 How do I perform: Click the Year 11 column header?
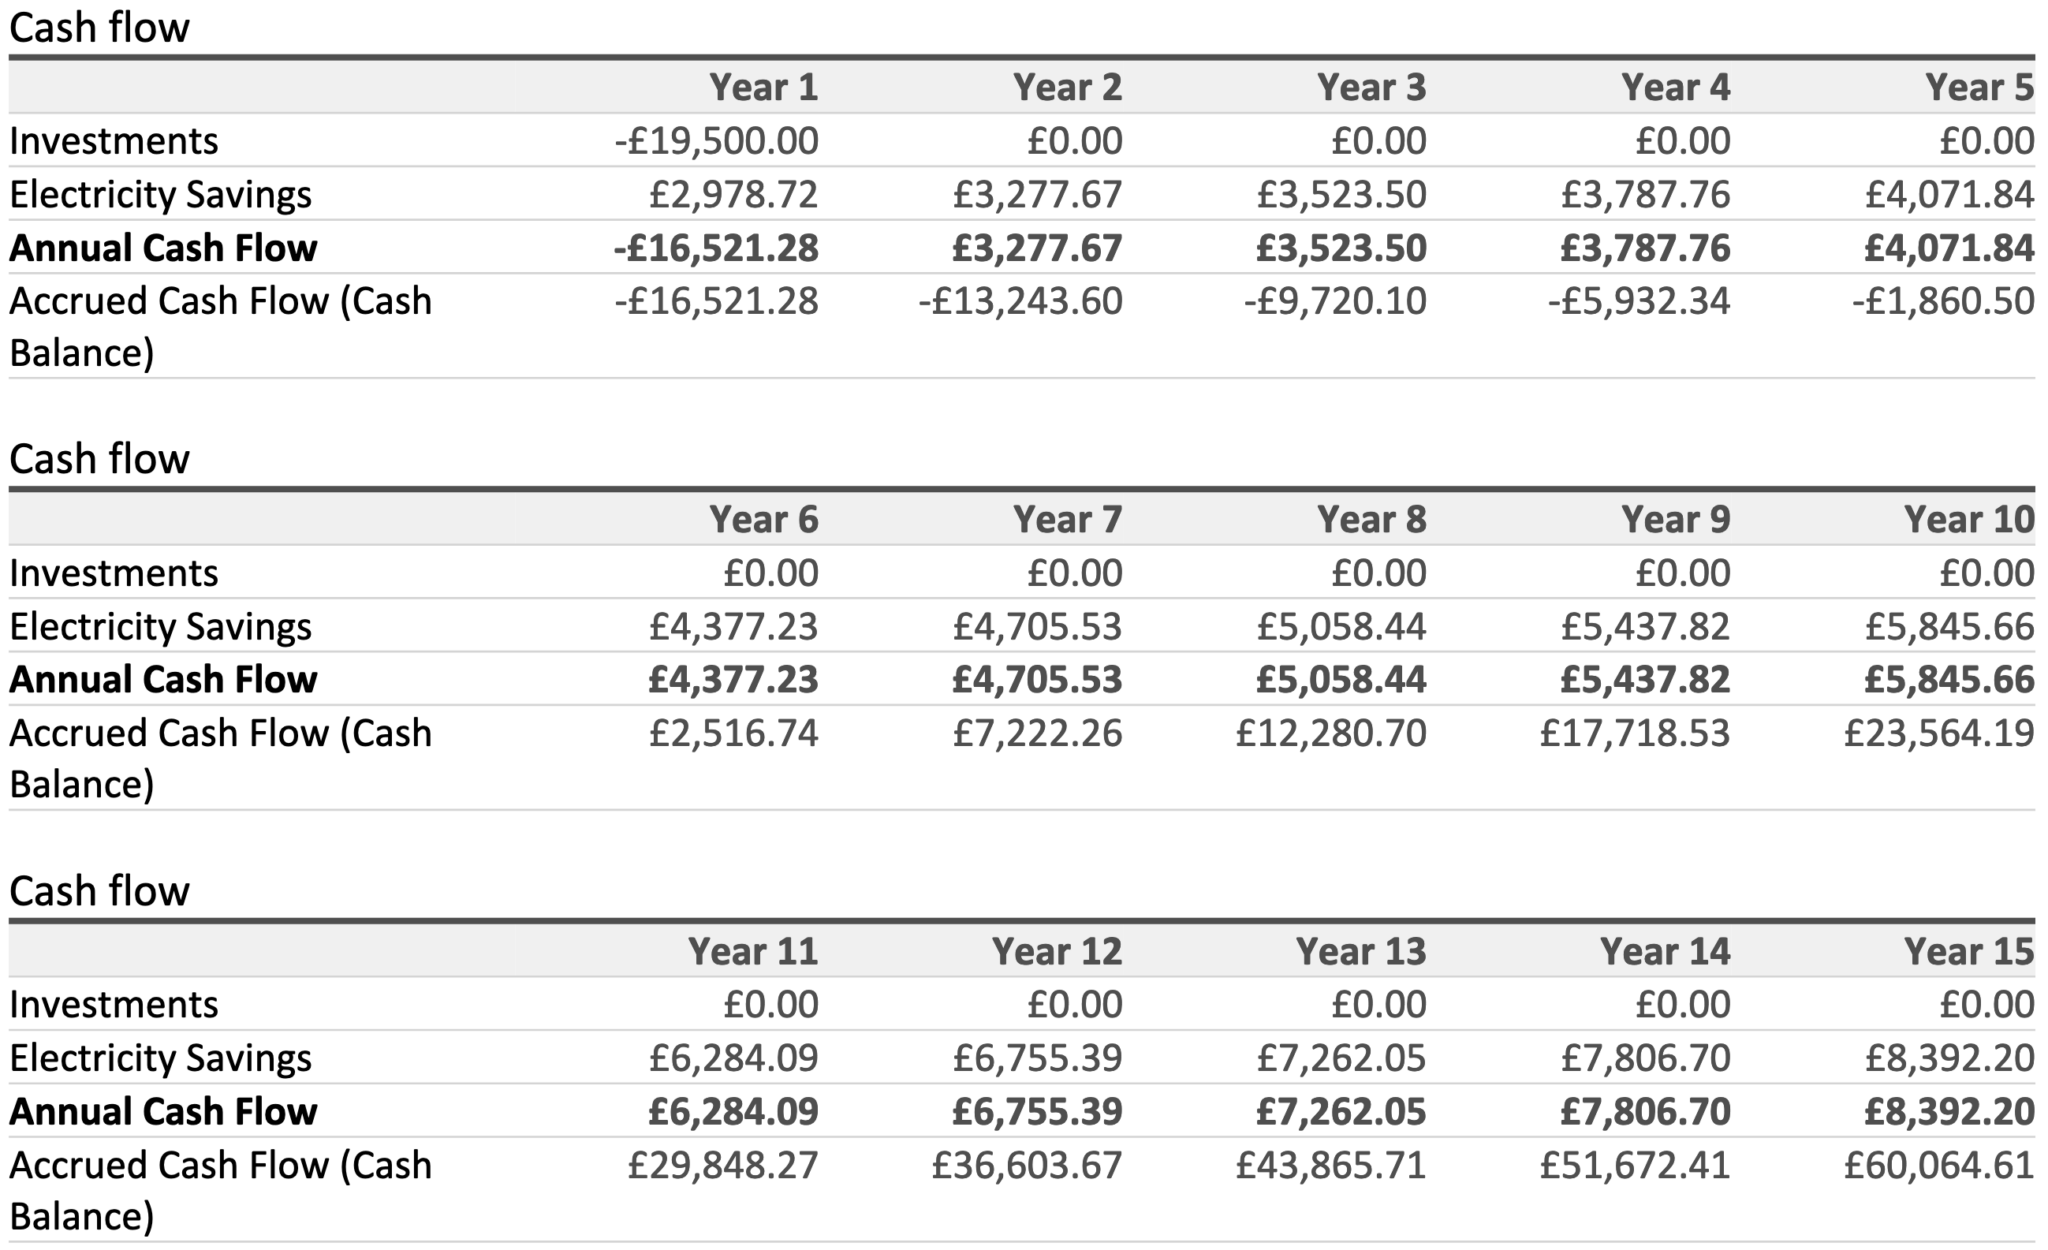[x=752, y=951]
